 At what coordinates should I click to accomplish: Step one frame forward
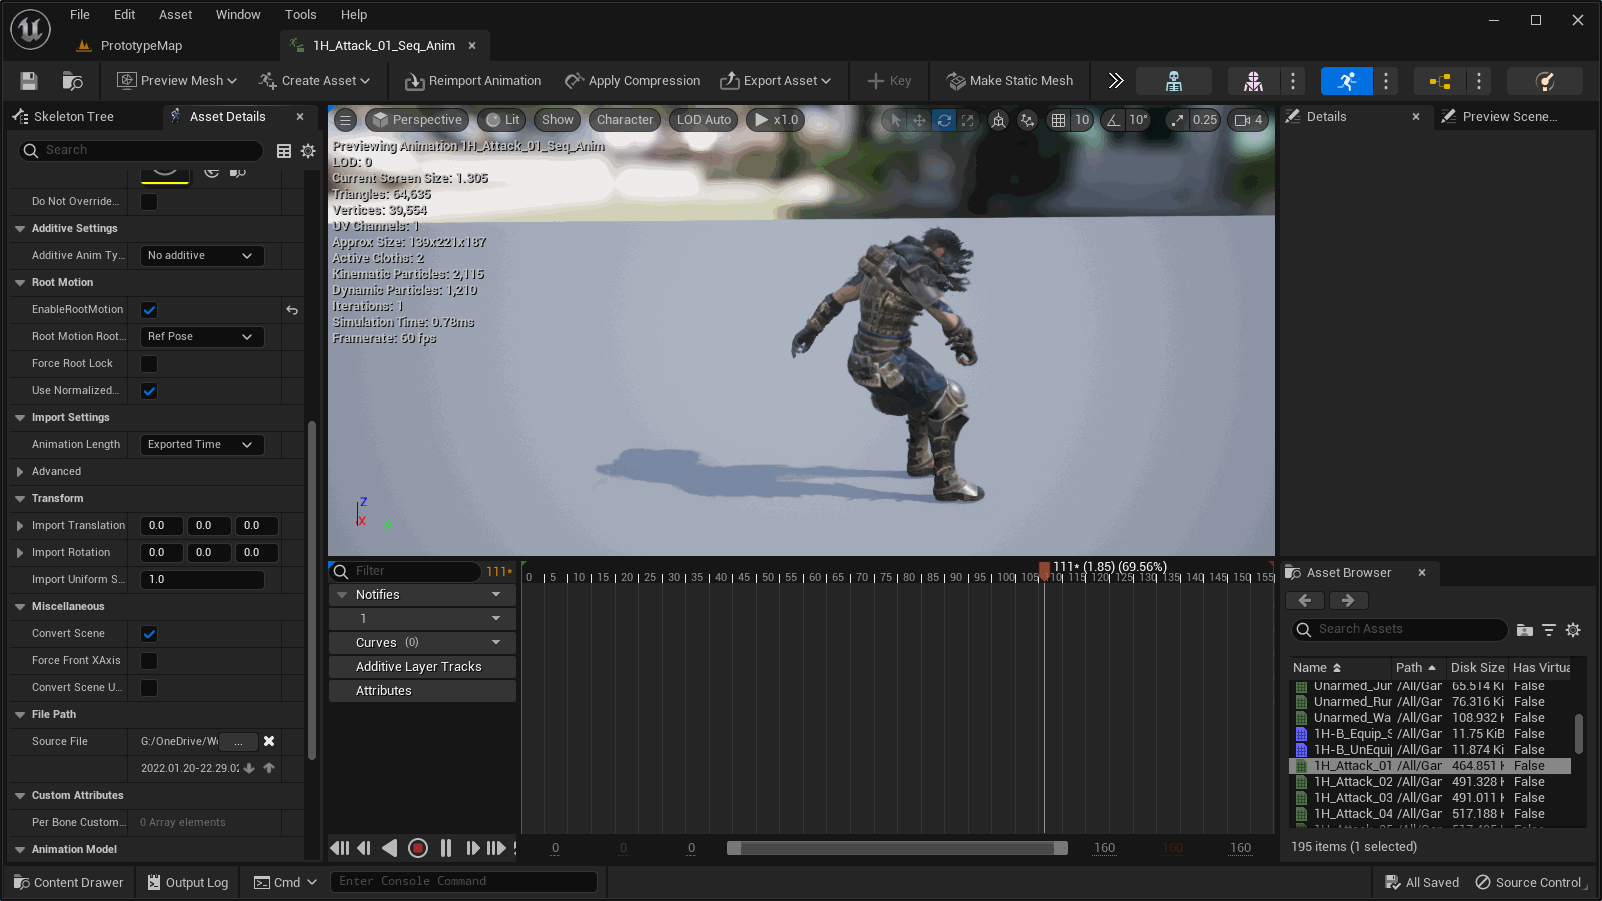coord(472,848)
